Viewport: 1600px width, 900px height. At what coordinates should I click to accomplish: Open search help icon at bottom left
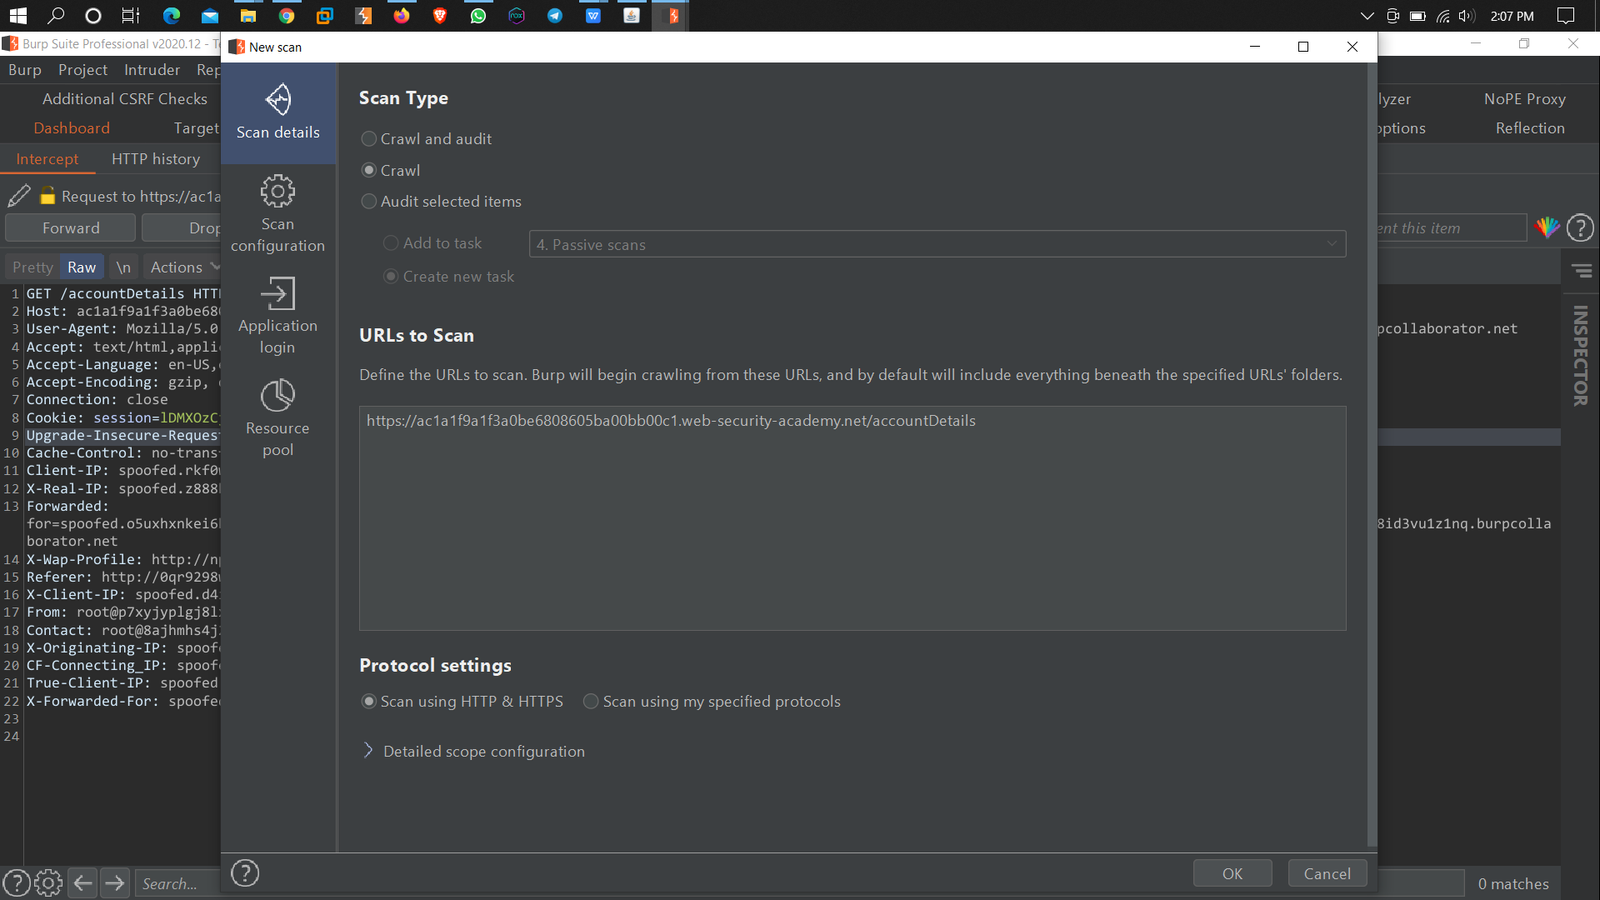17,883
